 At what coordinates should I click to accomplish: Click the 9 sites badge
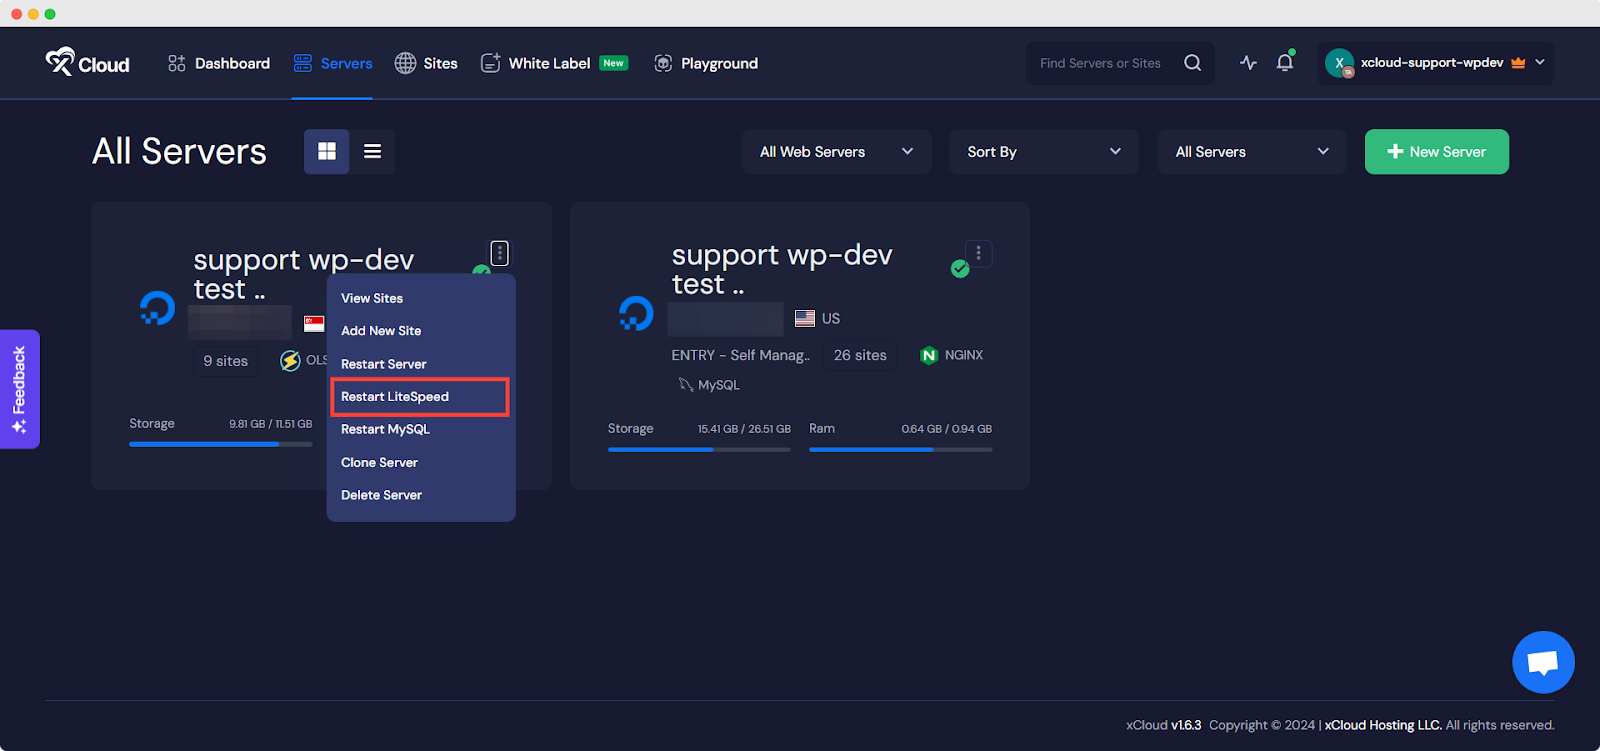[225, 361]
